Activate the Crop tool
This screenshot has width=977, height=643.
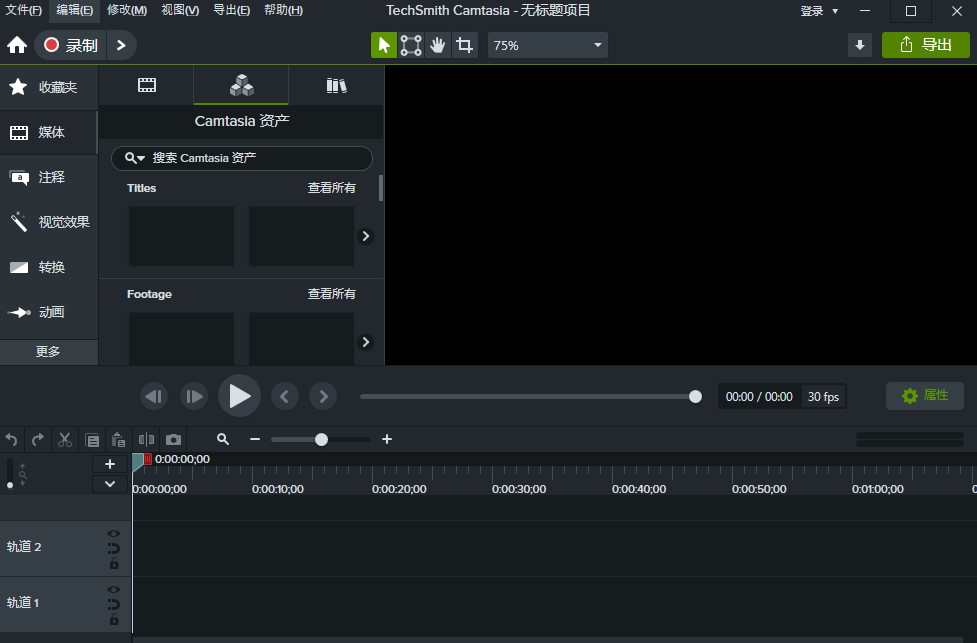click(x=464, y=45)
